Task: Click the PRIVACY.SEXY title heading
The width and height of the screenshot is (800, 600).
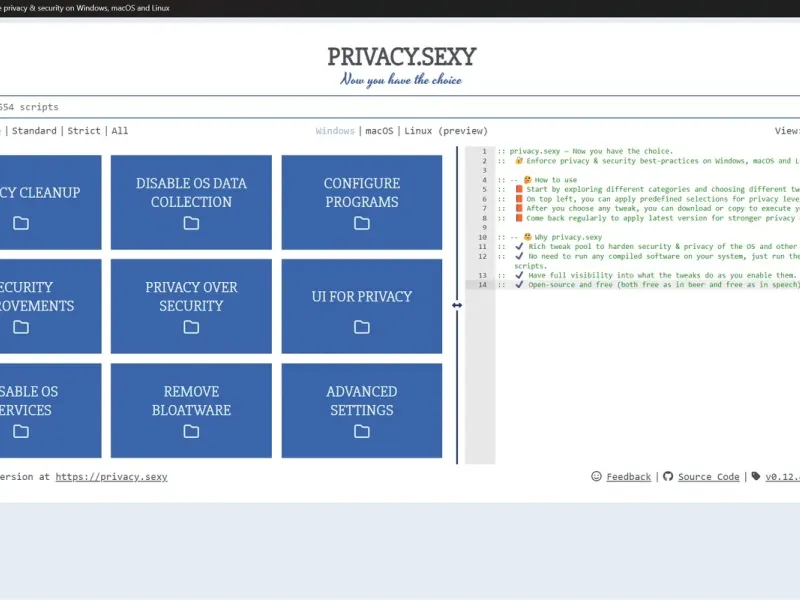Action: point(402,57)
